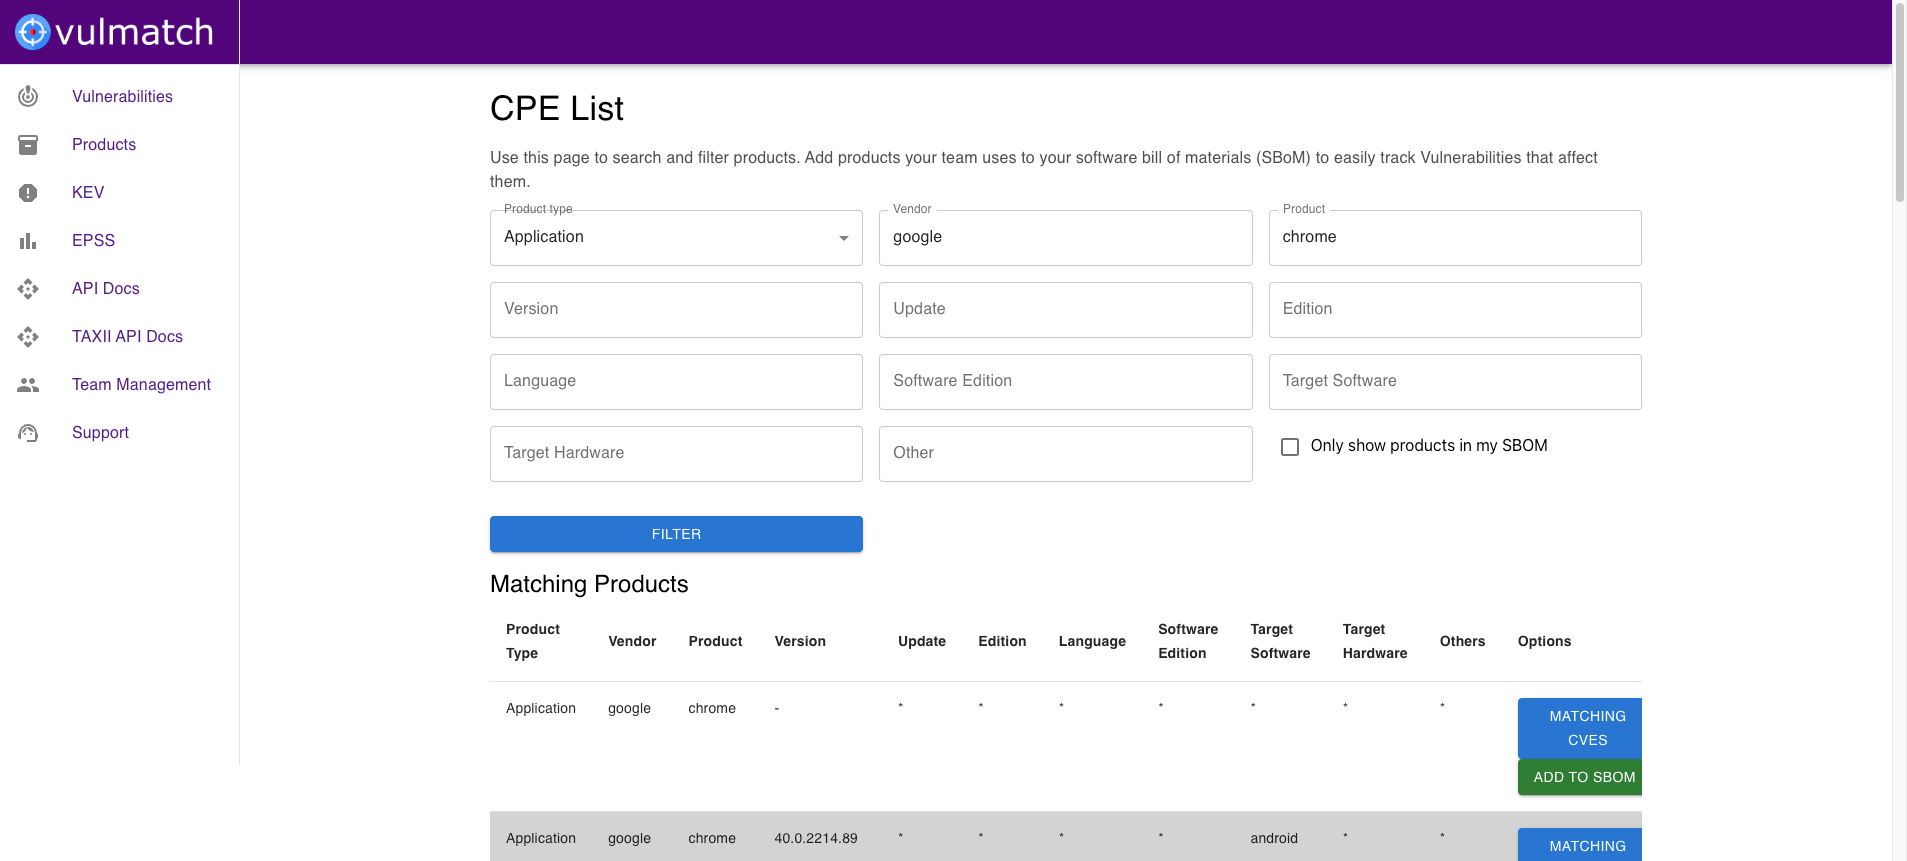Click the Target Software column header
The width and height of the screenshot is (1907, 861).
[1280, 641]
